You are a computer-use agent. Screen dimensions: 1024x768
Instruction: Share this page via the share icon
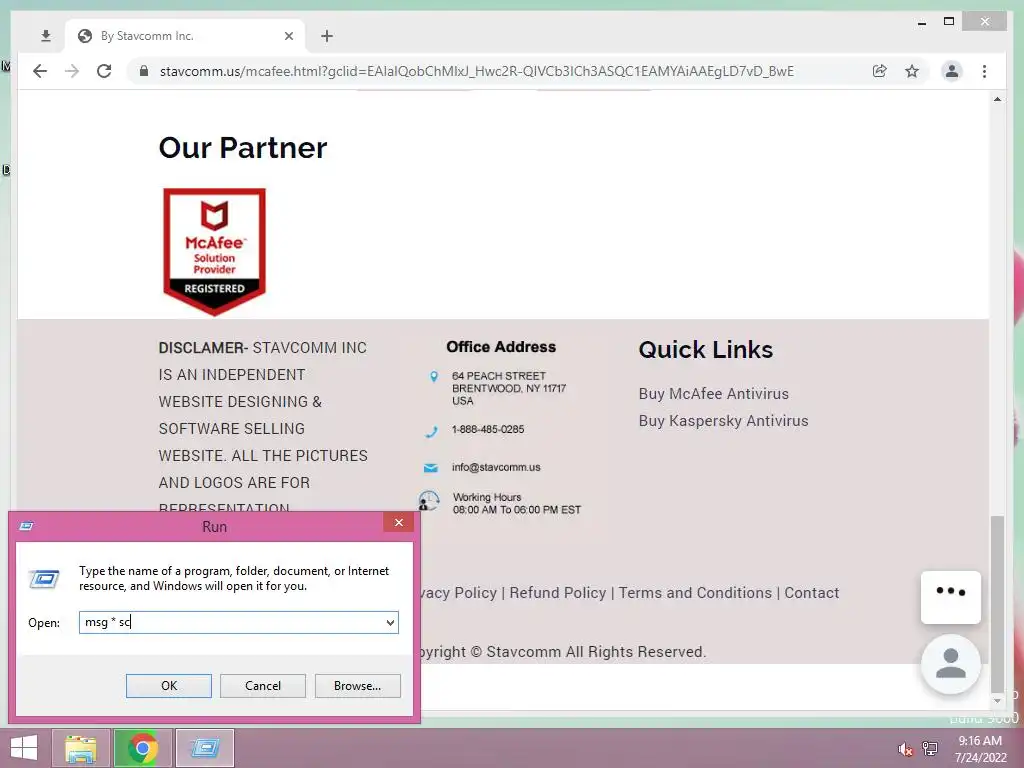[880, 71]
